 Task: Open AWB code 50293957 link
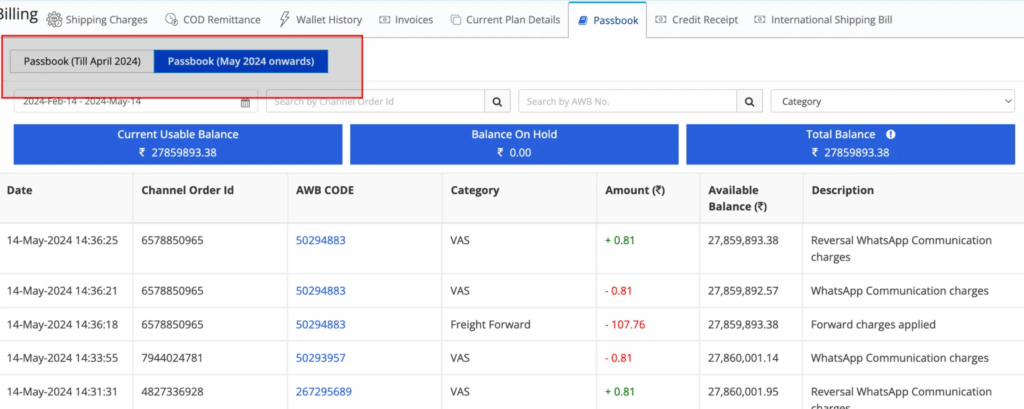pyautogui.click(x=321, y=358)
